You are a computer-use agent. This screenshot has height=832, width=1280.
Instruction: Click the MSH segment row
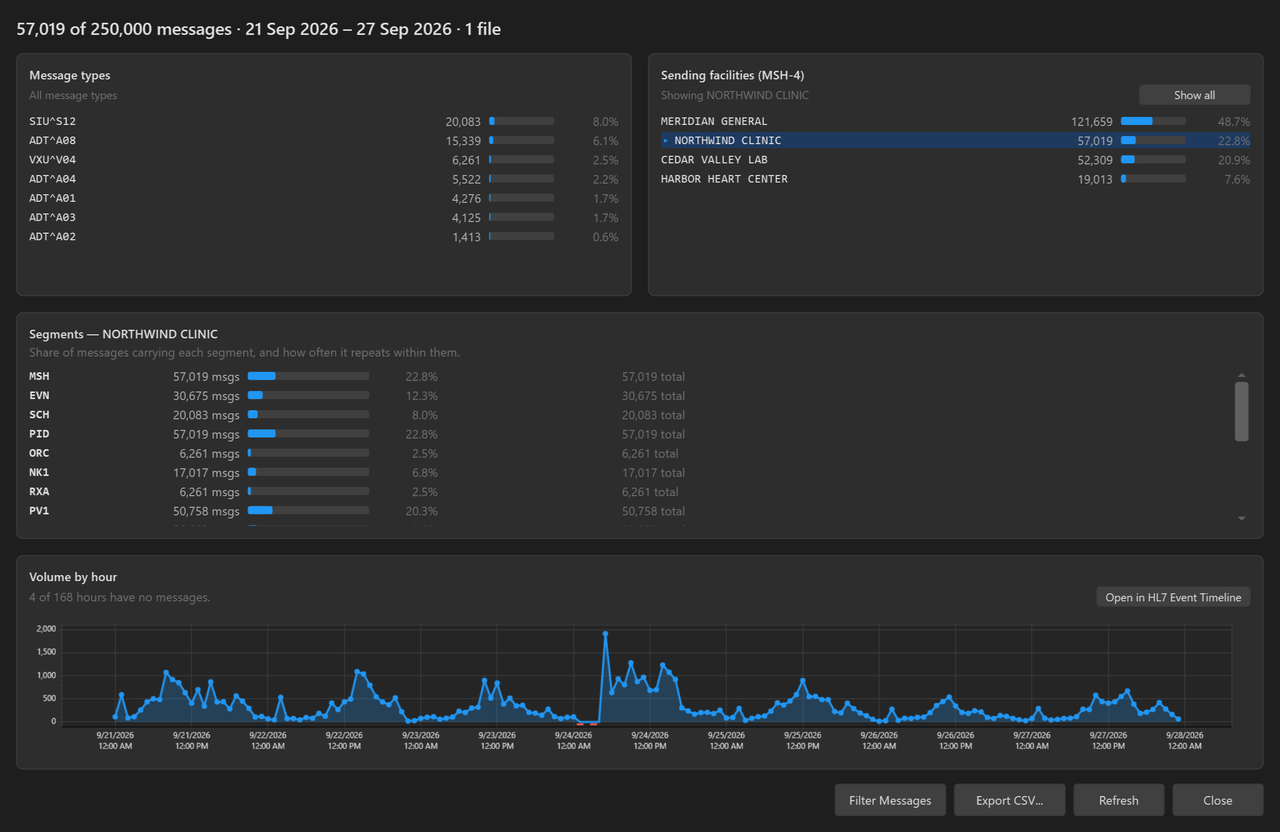tap(630, 376)
